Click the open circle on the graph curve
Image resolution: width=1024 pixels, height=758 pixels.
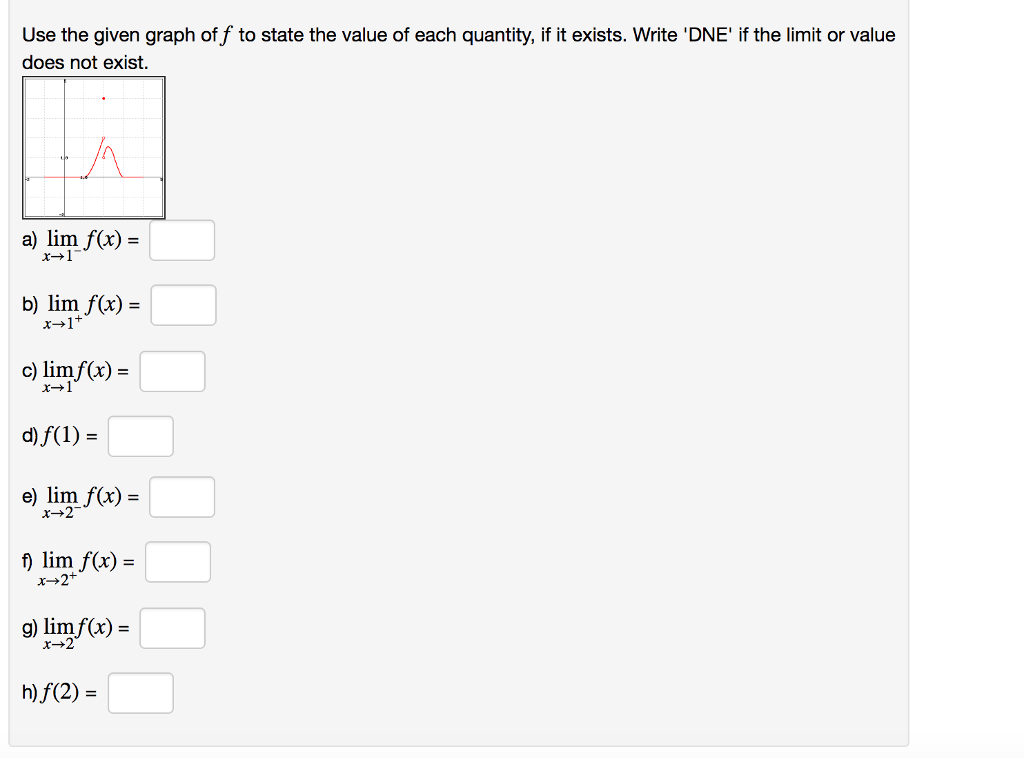(103, 137)
